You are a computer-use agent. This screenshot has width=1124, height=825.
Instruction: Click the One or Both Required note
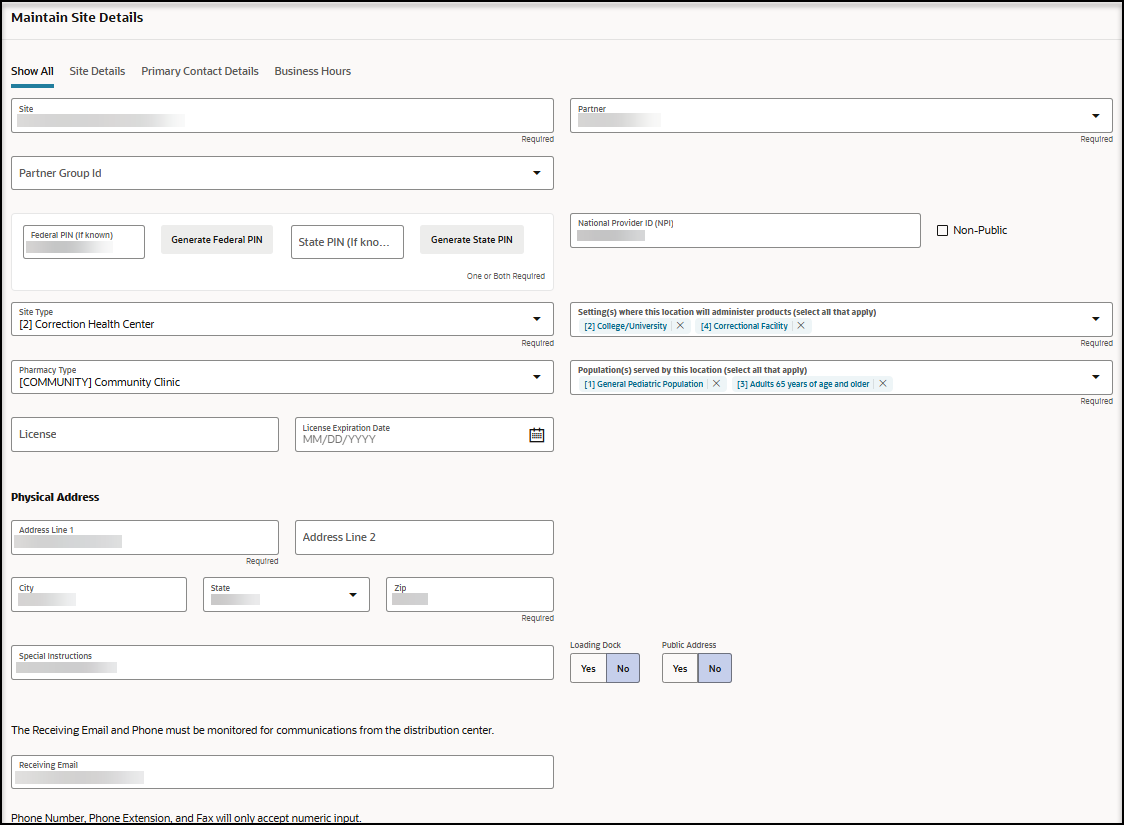505,276
